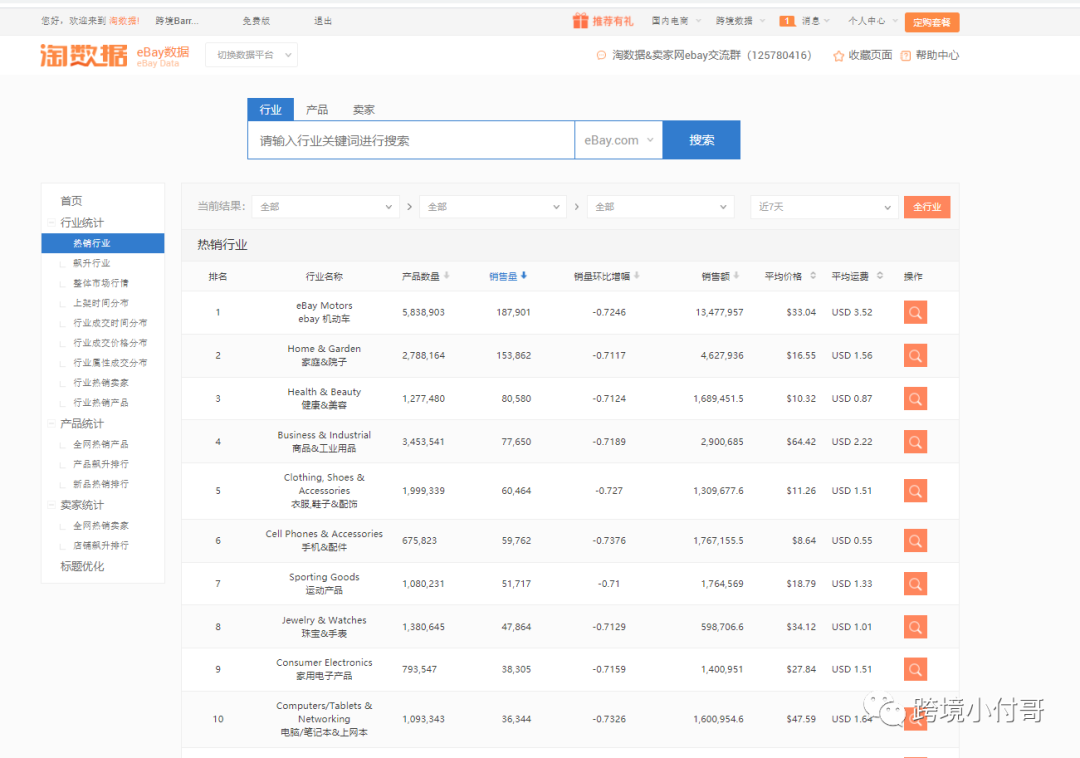Click magnifier icon in eBay Motors row
Screen dimensions: 1080x758
pos(915,313)
